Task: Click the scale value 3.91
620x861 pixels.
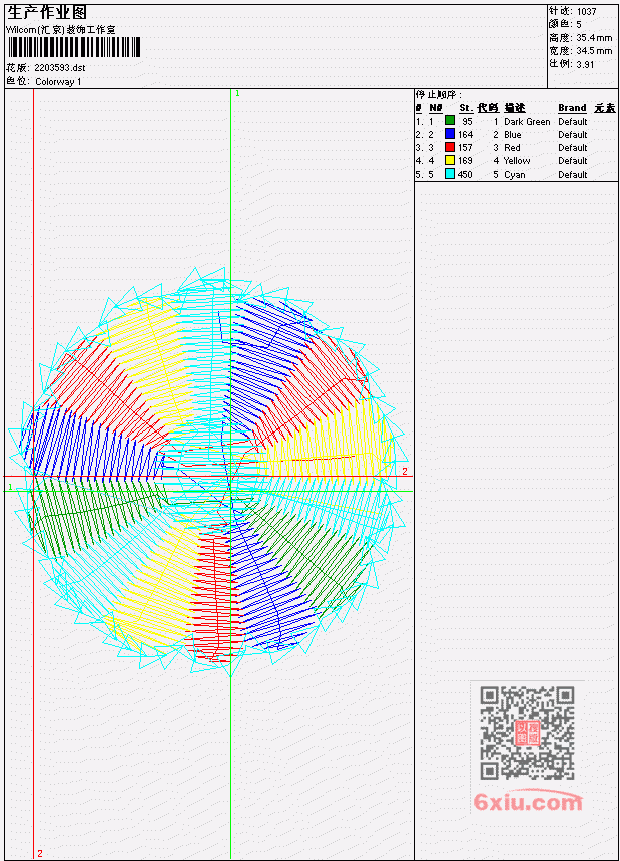Action: click(x=585, y=64)
